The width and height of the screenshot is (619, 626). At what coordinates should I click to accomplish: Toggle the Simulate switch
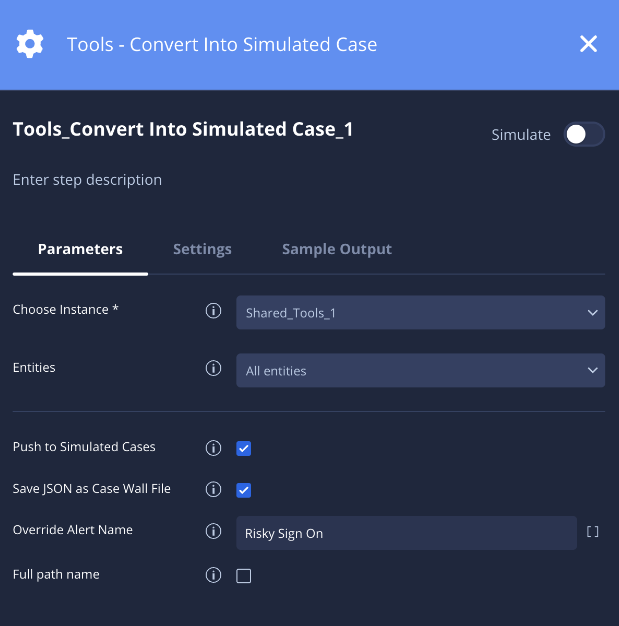tap(584, 135)
